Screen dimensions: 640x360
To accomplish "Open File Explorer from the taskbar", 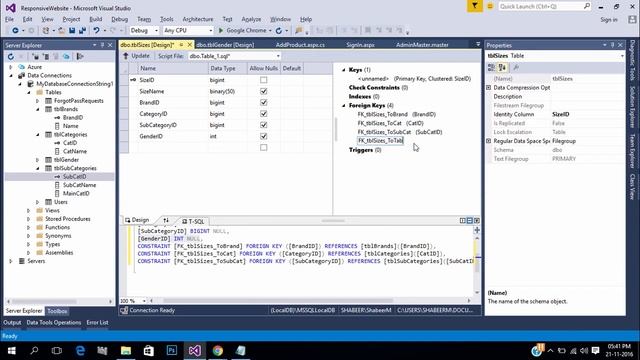I will 126,351.
